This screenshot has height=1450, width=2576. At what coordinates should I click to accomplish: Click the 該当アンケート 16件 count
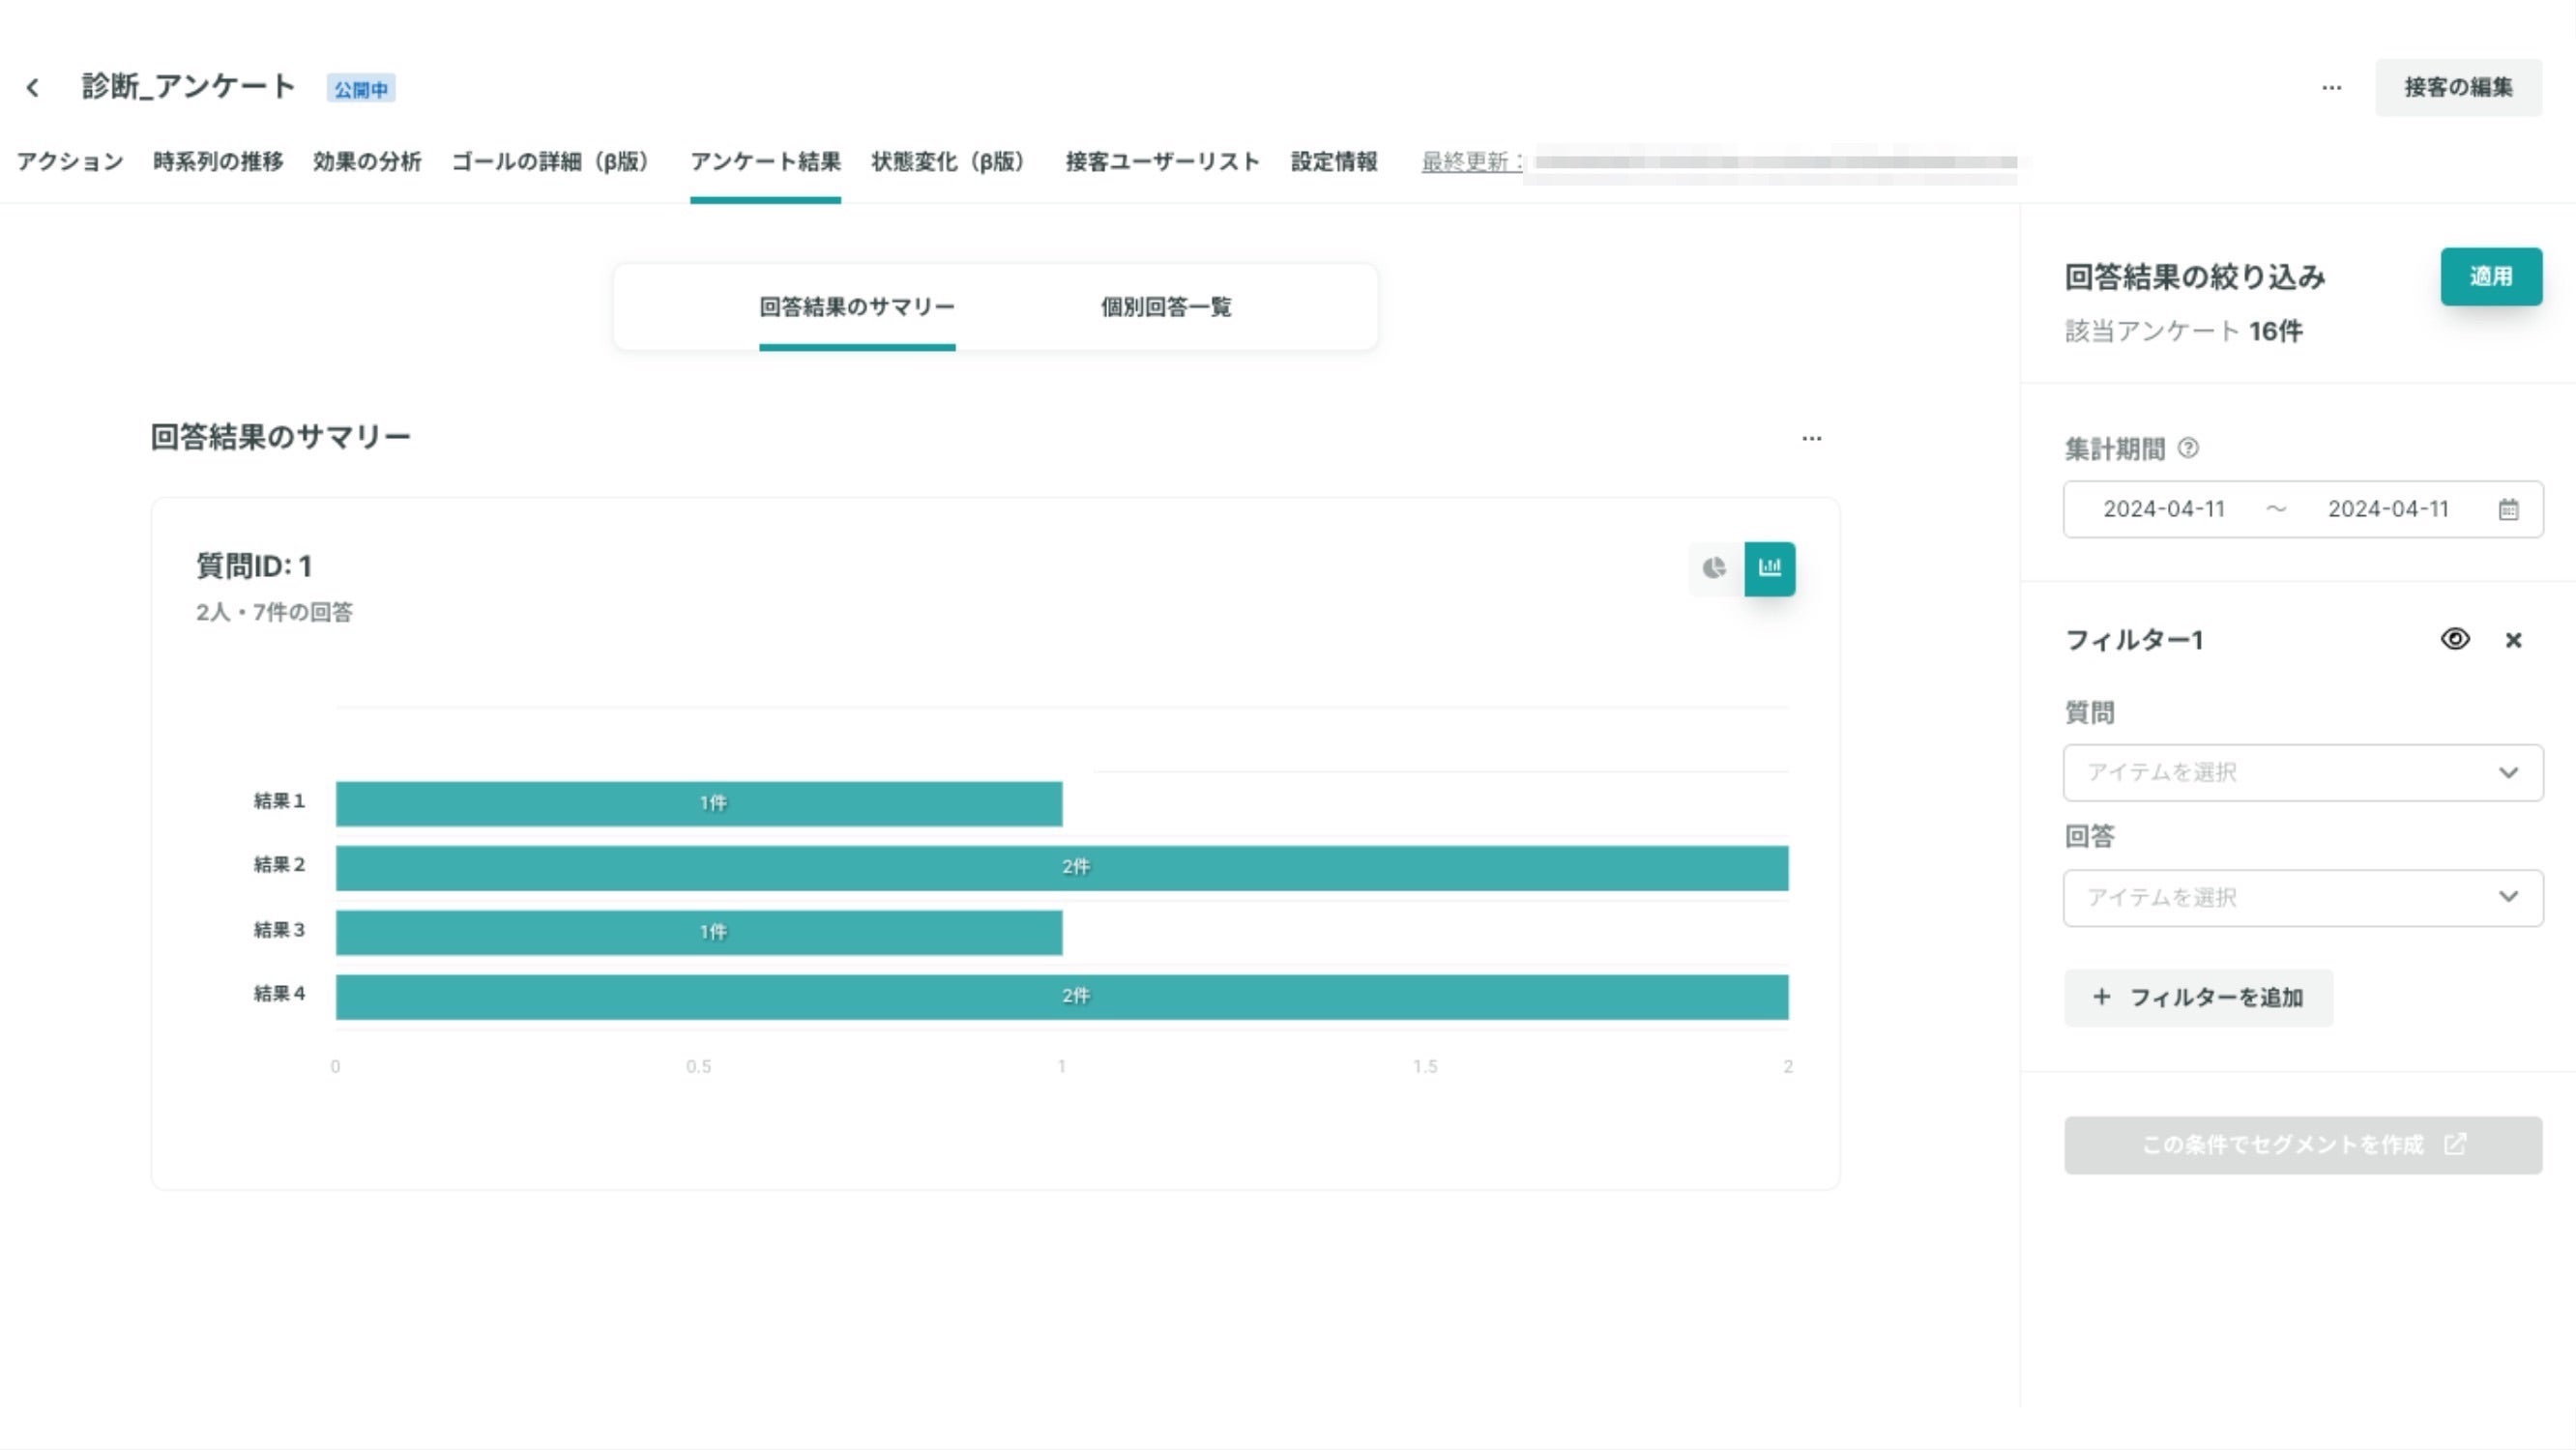coord(2183,332)
